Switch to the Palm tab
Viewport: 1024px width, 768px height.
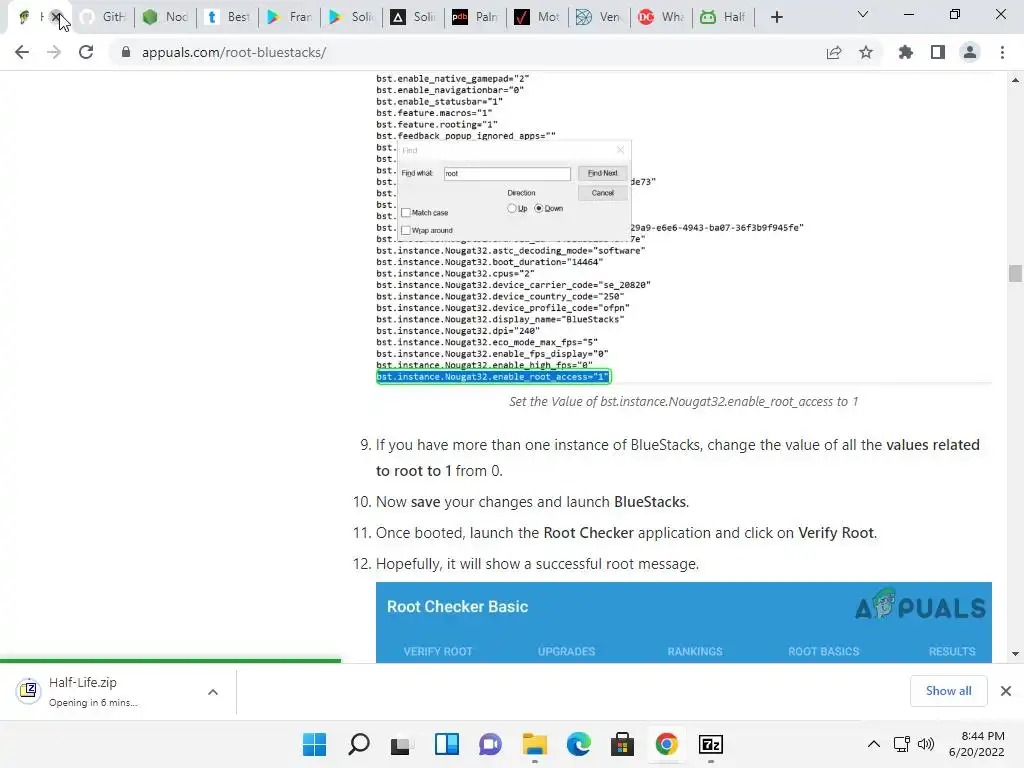(x=476, y=17)
